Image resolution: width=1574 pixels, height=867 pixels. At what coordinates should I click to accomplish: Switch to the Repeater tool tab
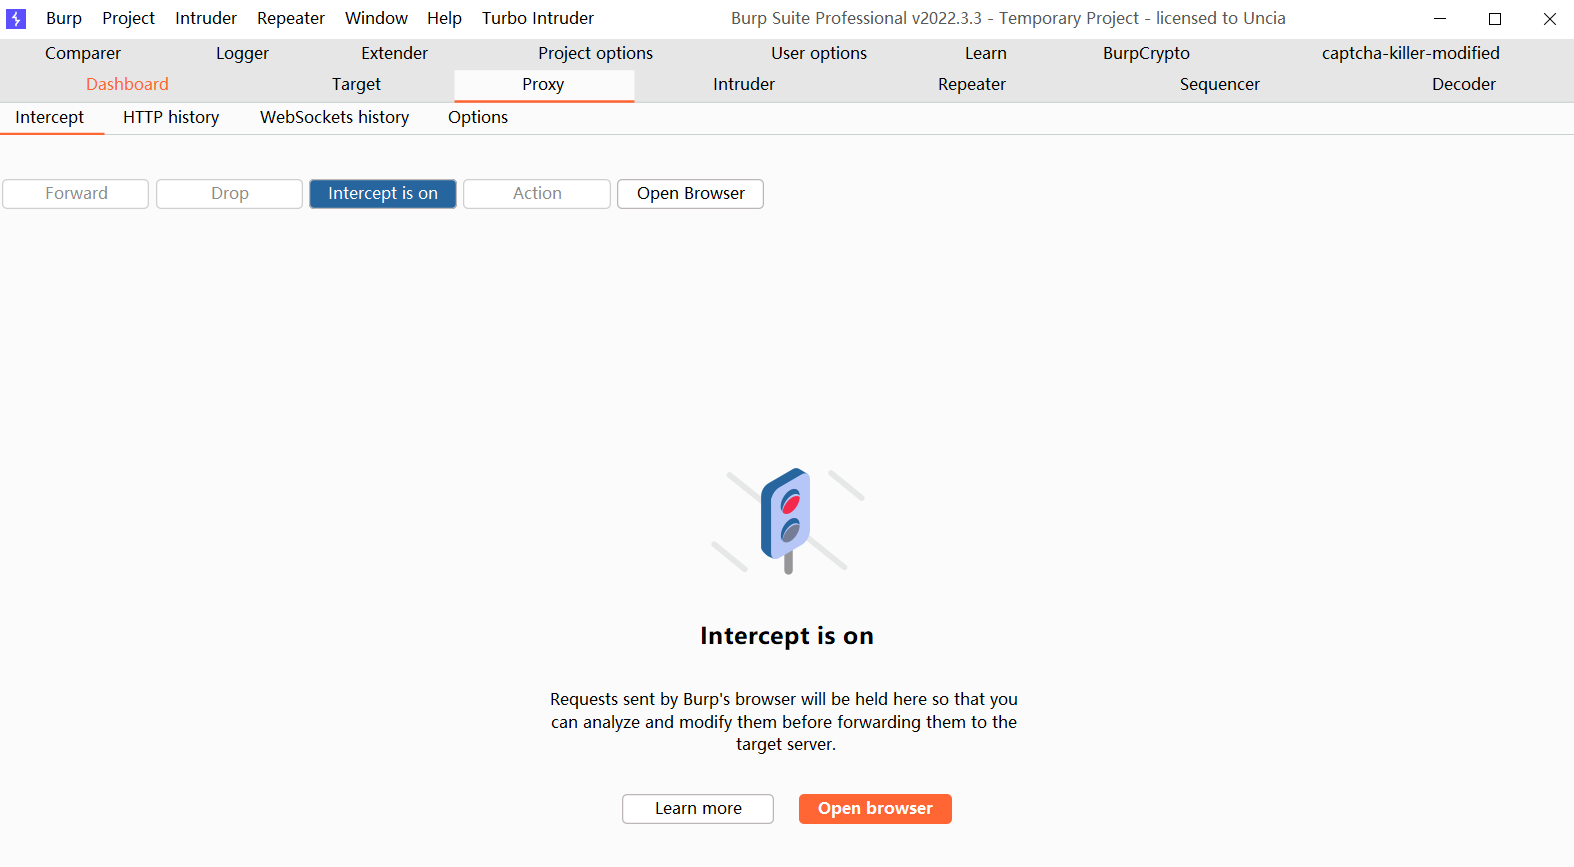coord(971,84)
